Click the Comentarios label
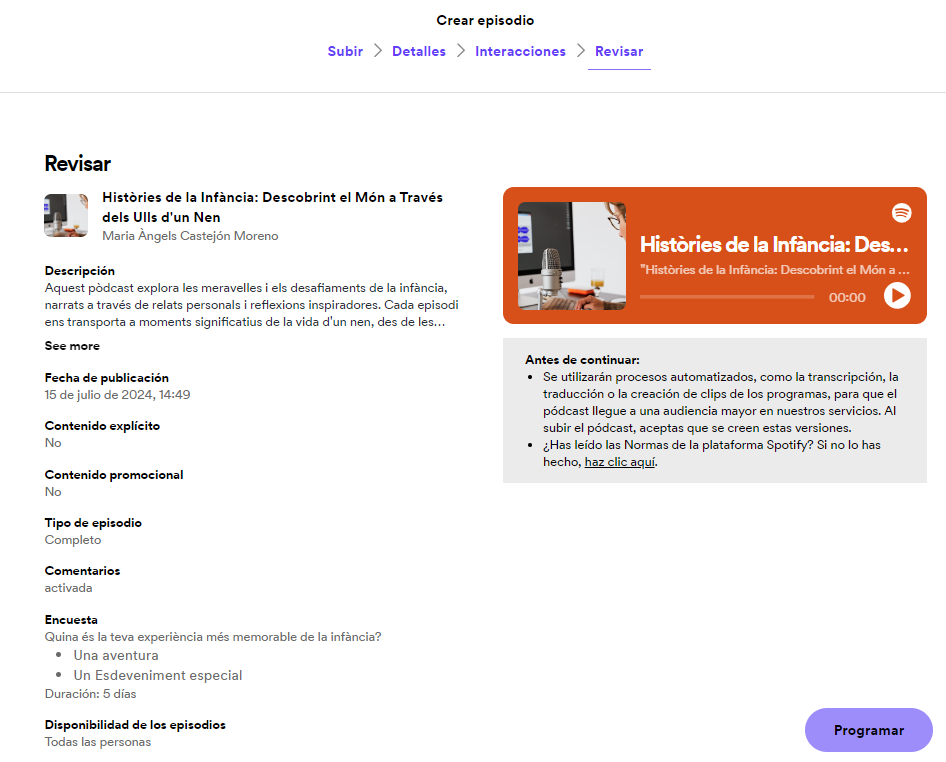 [x=82, y=571]
